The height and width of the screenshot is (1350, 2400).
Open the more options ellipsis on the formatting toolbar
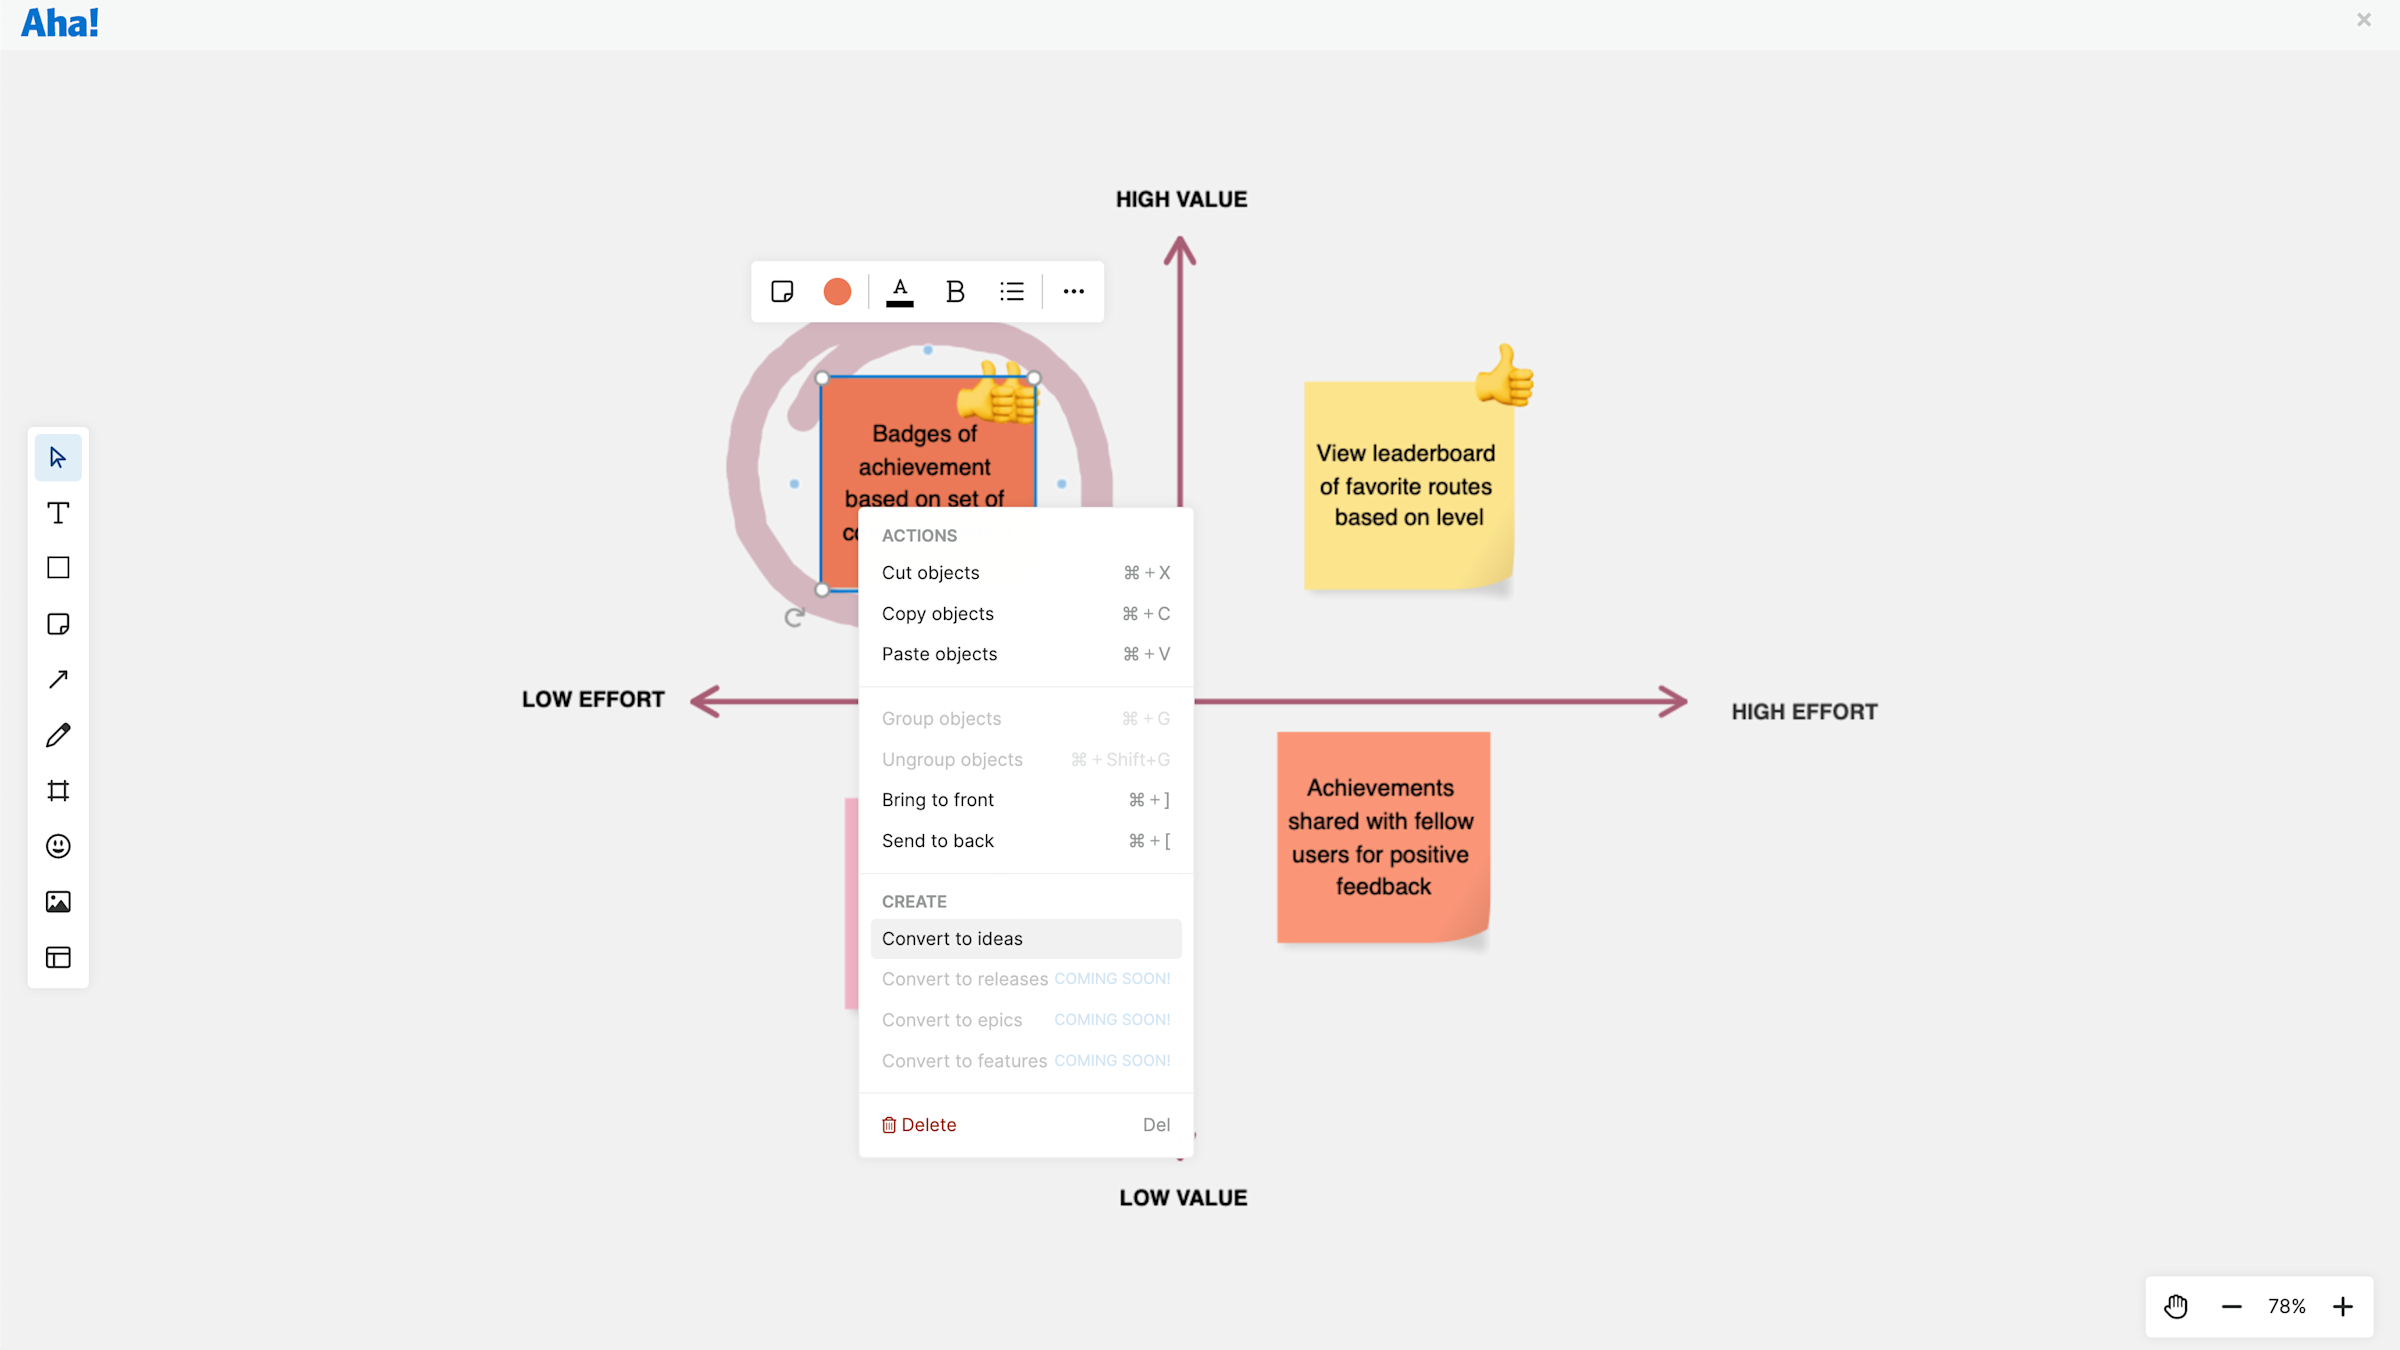[x=1073, y=291]
